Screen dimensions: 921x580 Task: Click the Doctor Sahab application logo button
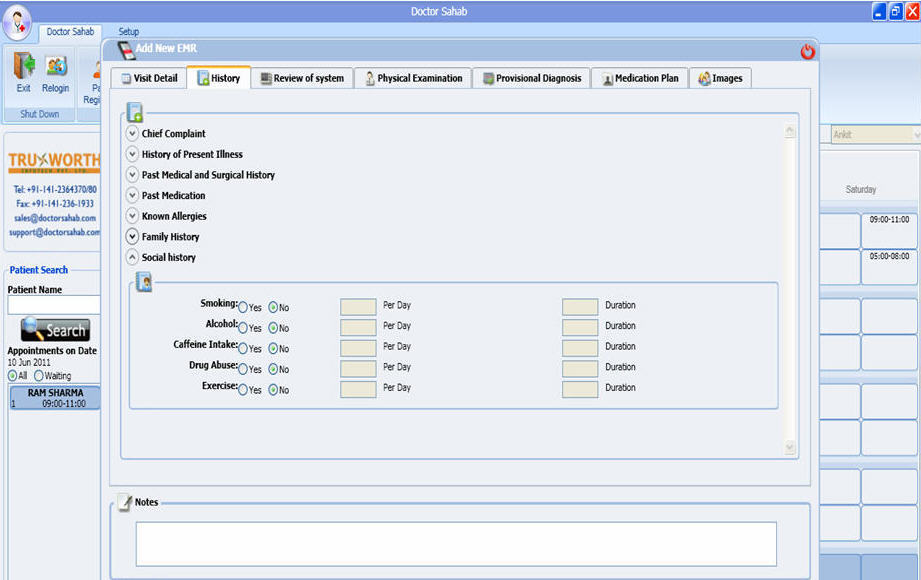click(x=17, y=21)
